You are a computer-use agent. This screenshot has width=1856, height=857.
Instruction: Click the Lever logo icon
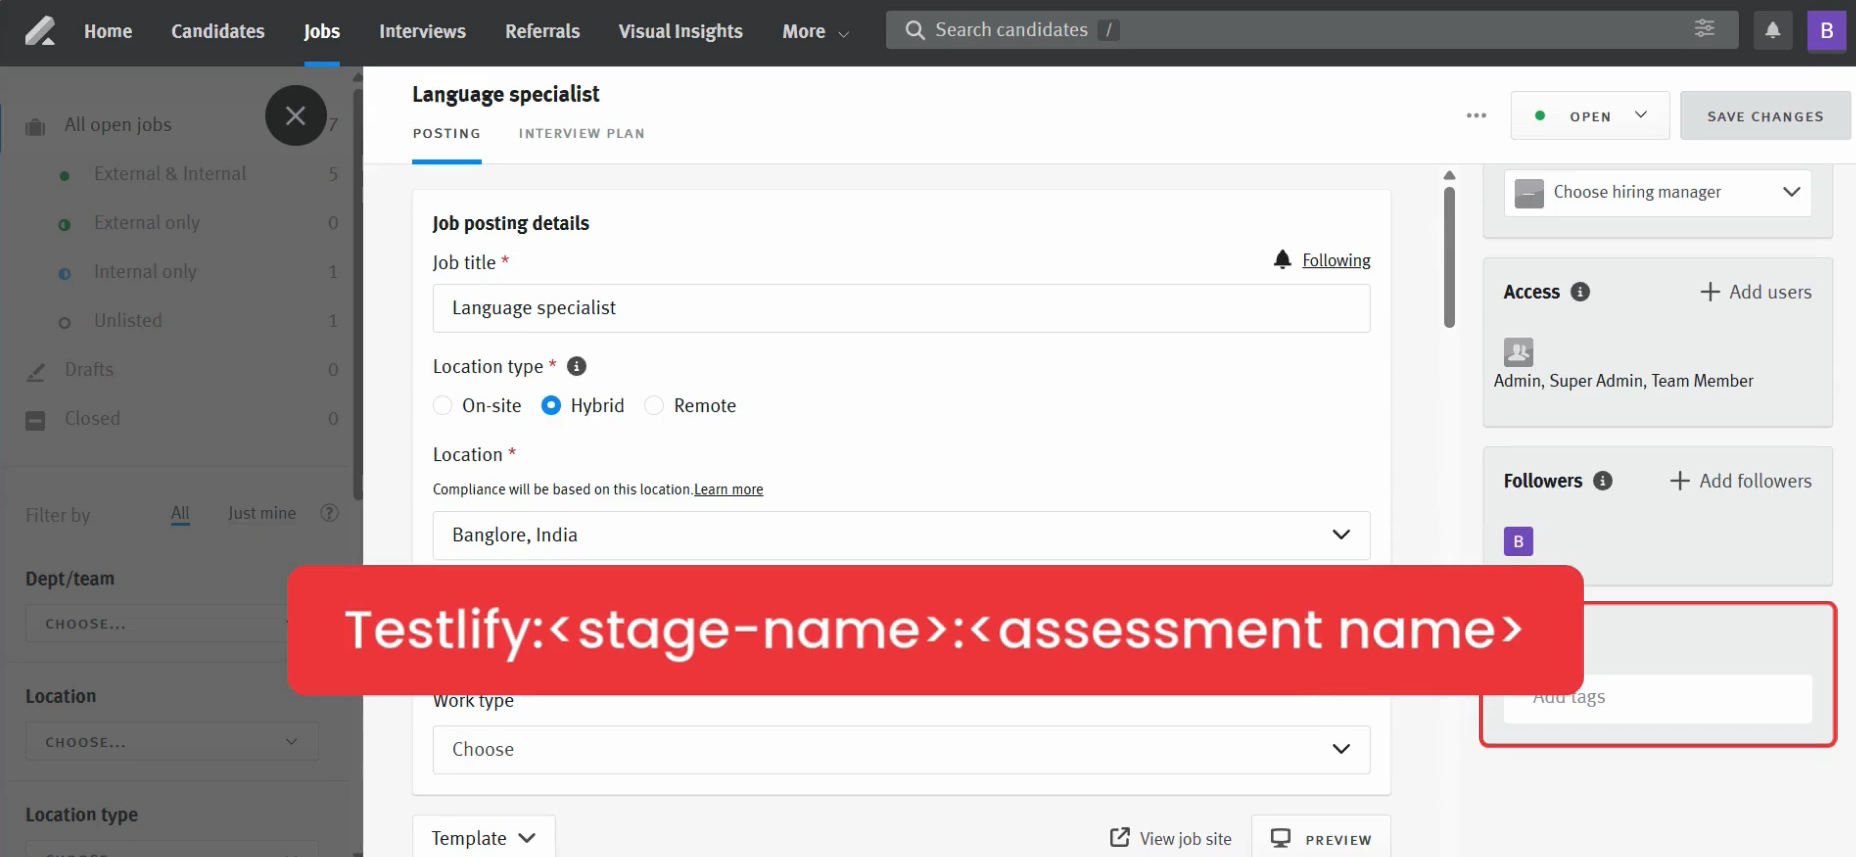pos(40,31)
